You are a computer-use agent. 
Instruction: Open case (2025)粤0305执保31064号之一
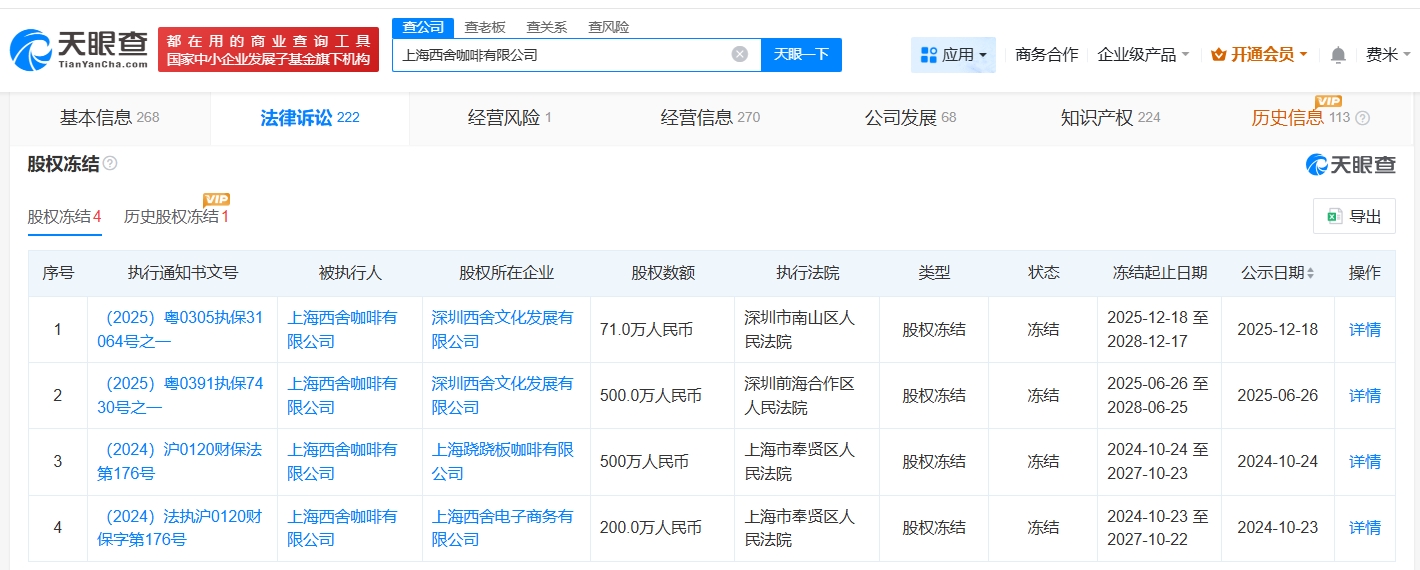point(180,329)
